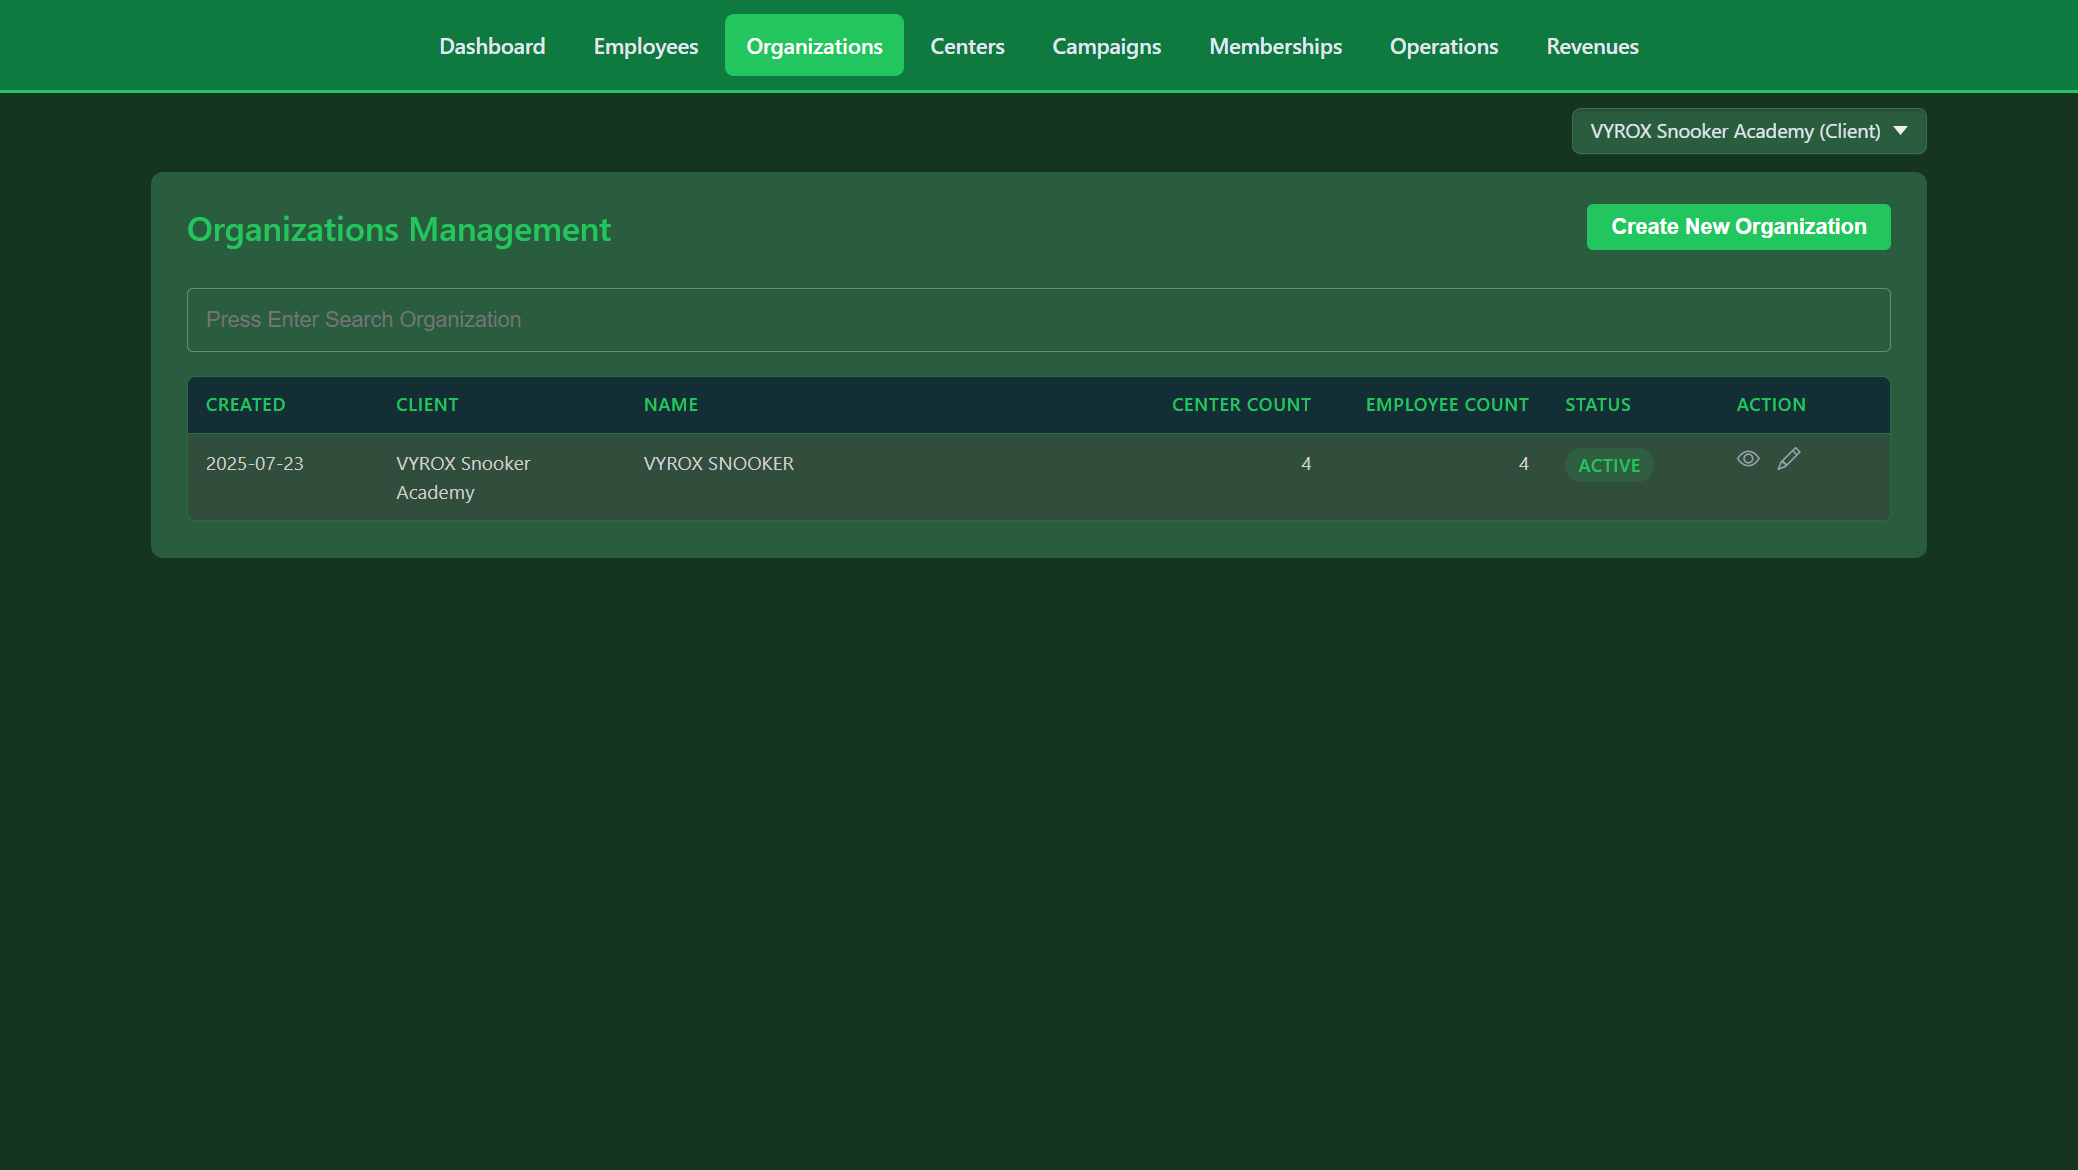Switch to the Centers tab
This screenshot has width=2078, height=1170.
(x=967, y=46)
